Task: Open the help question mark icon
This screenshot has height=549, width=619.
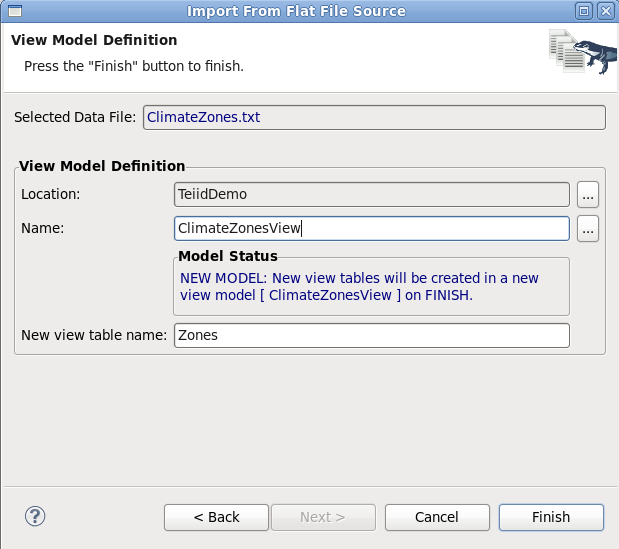Action: point(35,516)
